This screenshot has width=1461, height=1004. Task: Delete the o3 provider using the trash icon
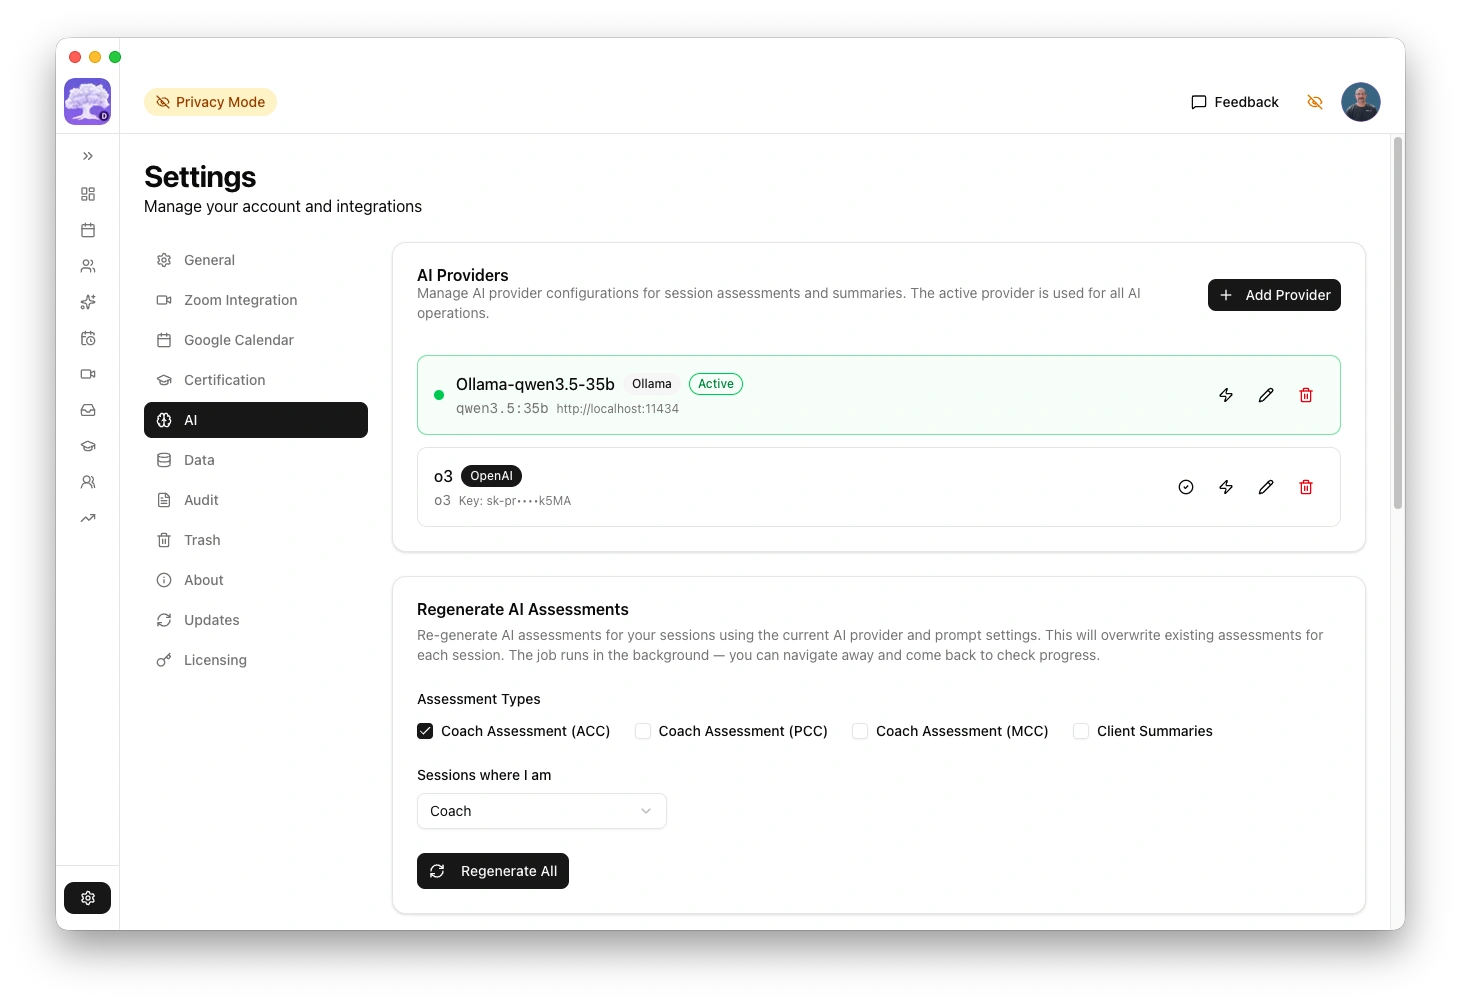pos(1306,487)
